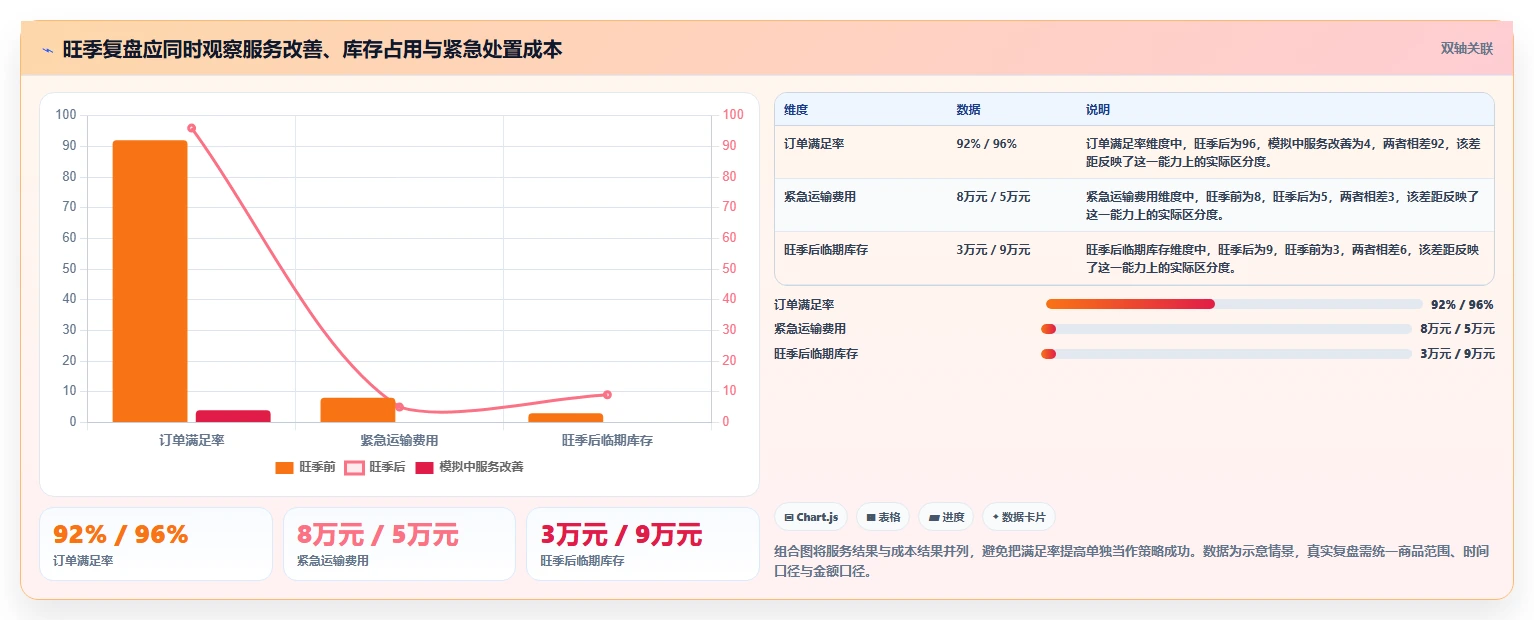Click the orange 旺季前 legend swatch
The width and height of the screenshot is (1534, 620).
285,467
